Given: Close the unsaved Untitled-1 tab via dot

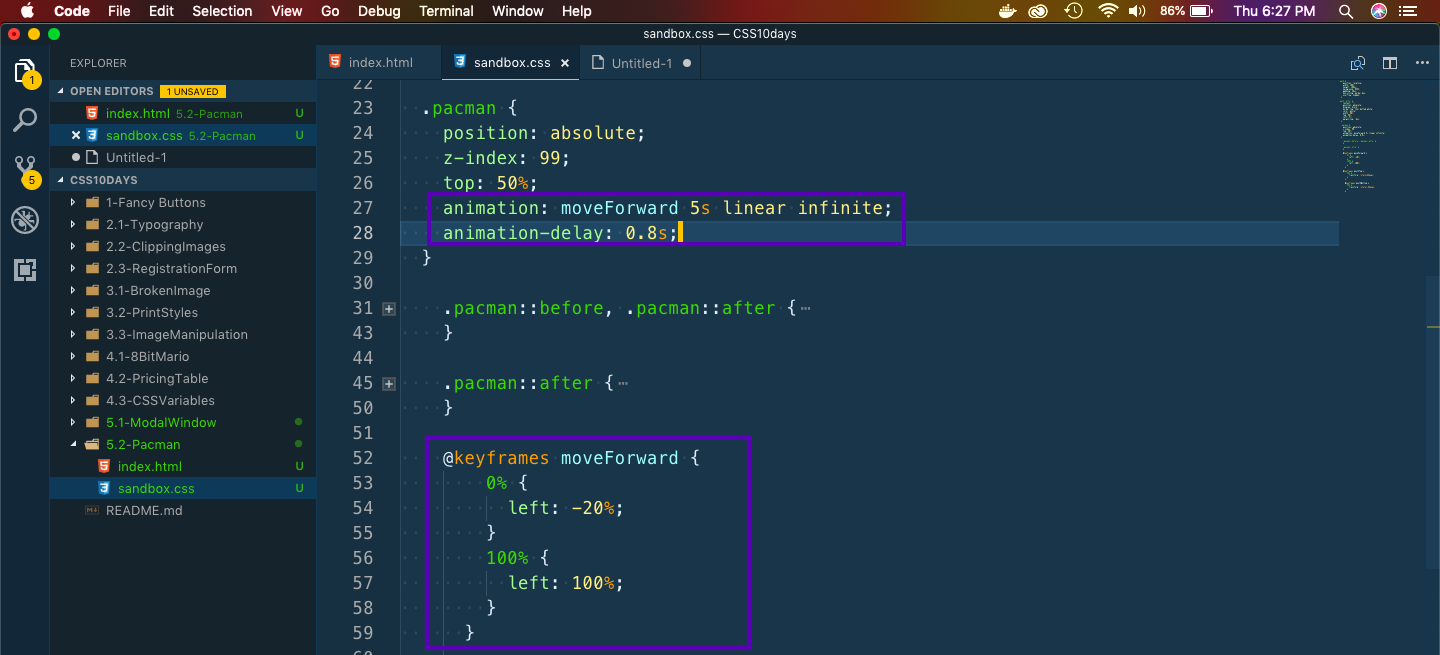Looking at the screenshot, I should point(687,63).
